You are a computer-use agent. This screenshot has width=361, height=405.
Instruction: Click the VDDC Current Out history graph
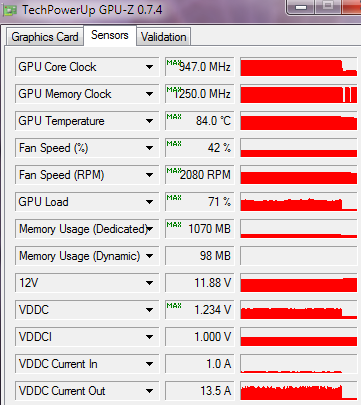[299, 391]
